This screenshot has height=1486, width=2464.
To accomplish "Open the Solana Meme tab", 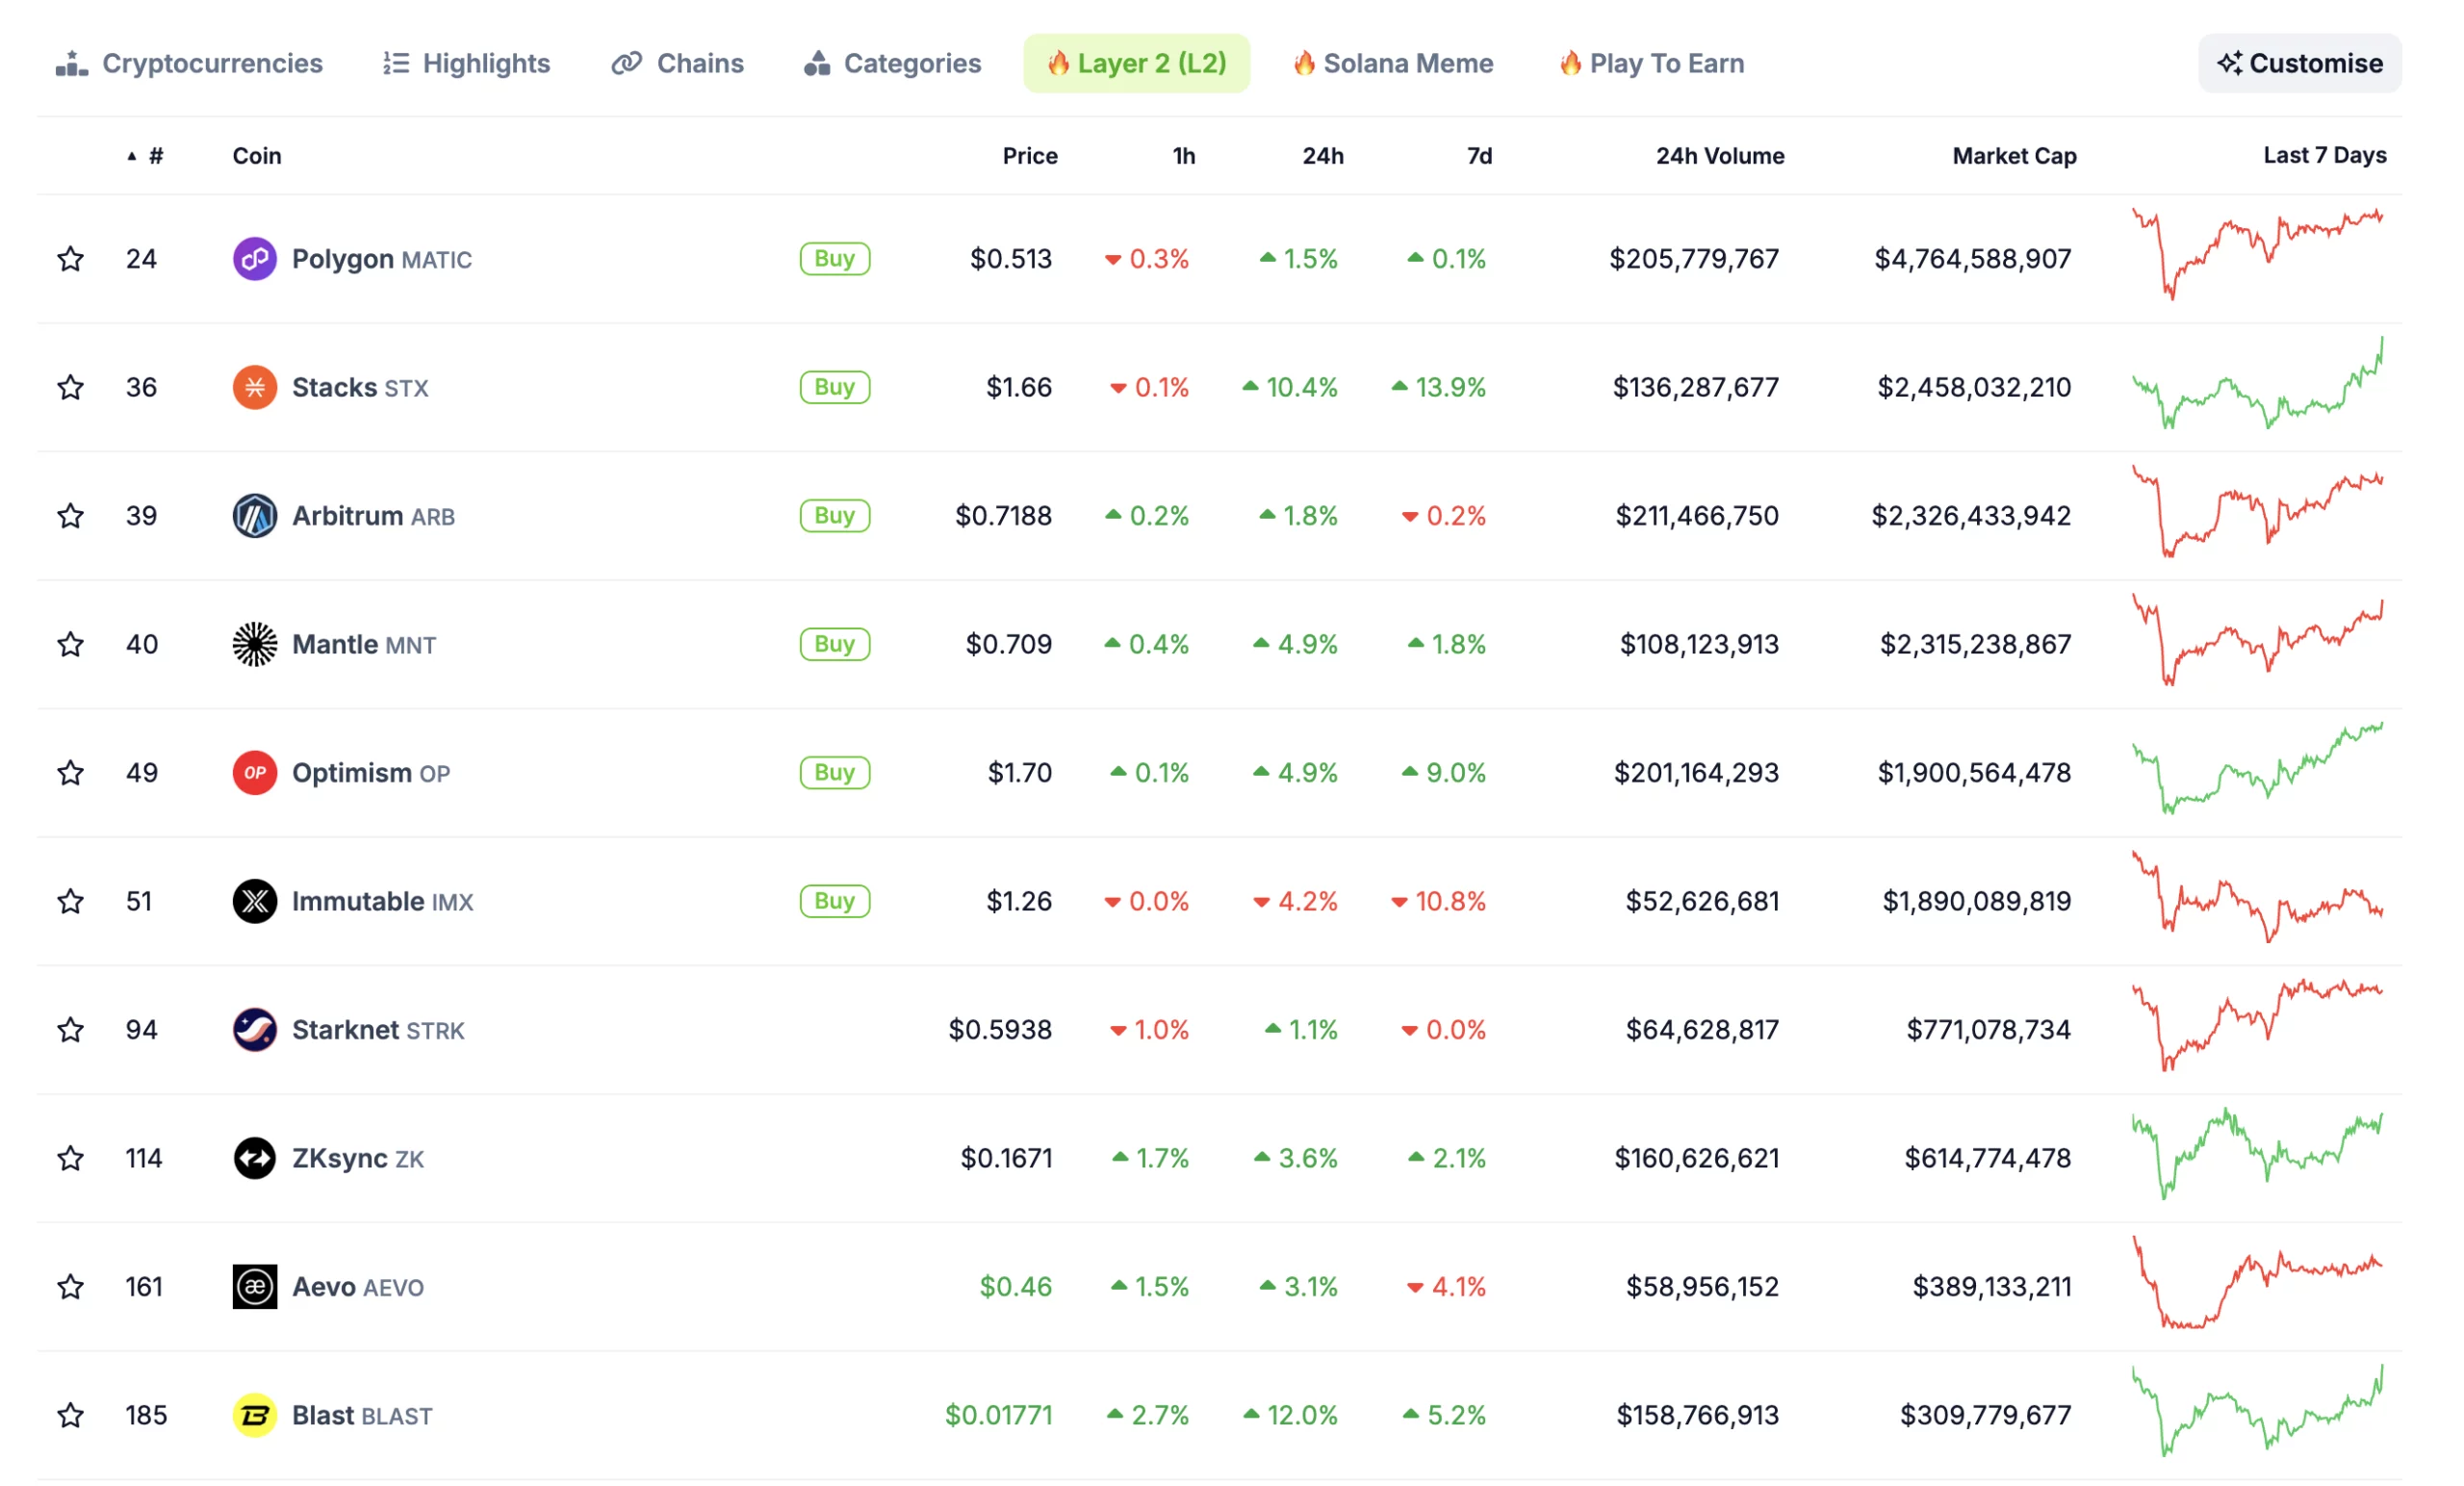I will [x=1393, y=63].
